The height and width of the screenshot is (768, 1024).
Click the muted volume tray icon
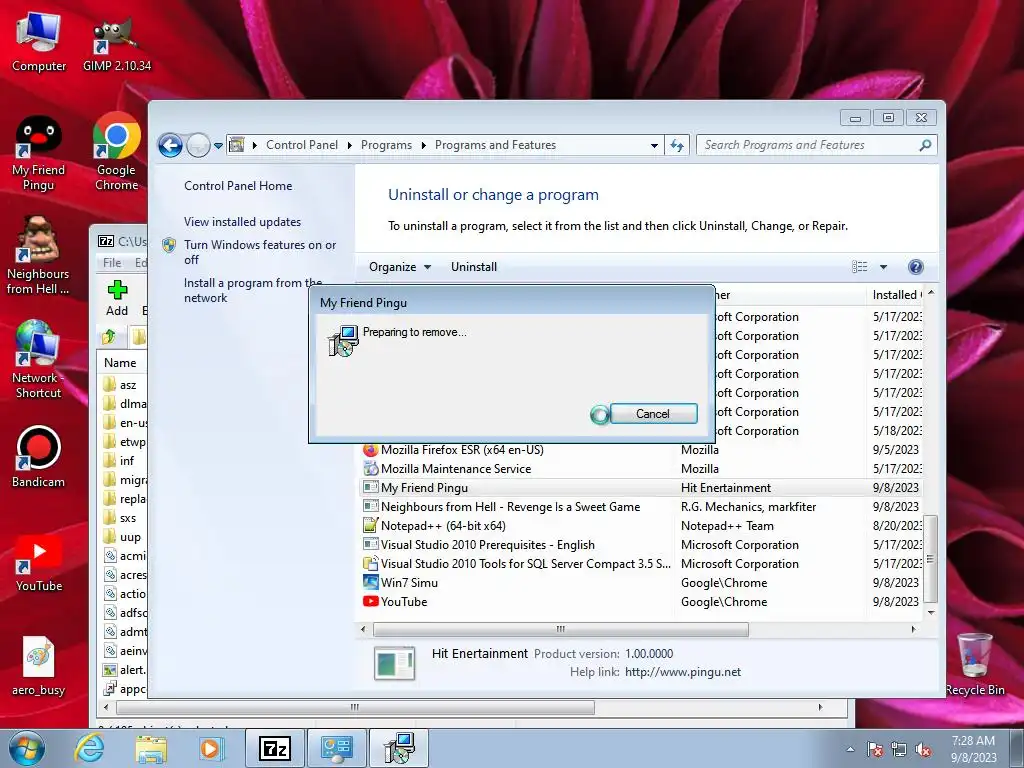923,749
